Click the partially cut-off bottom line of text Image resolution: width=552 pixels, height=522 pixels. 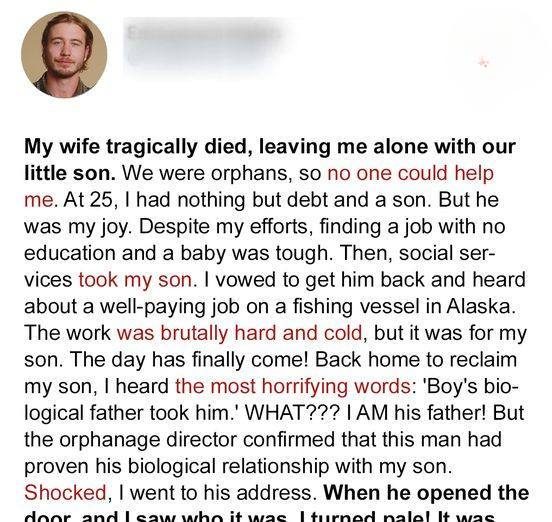(260, 517)
